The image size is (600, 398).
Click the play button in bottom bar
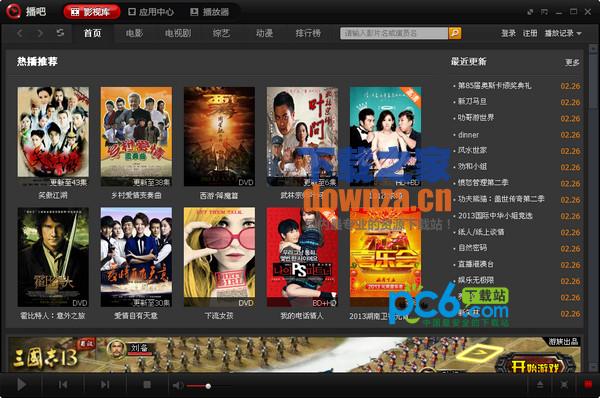(x=22, y=385)
